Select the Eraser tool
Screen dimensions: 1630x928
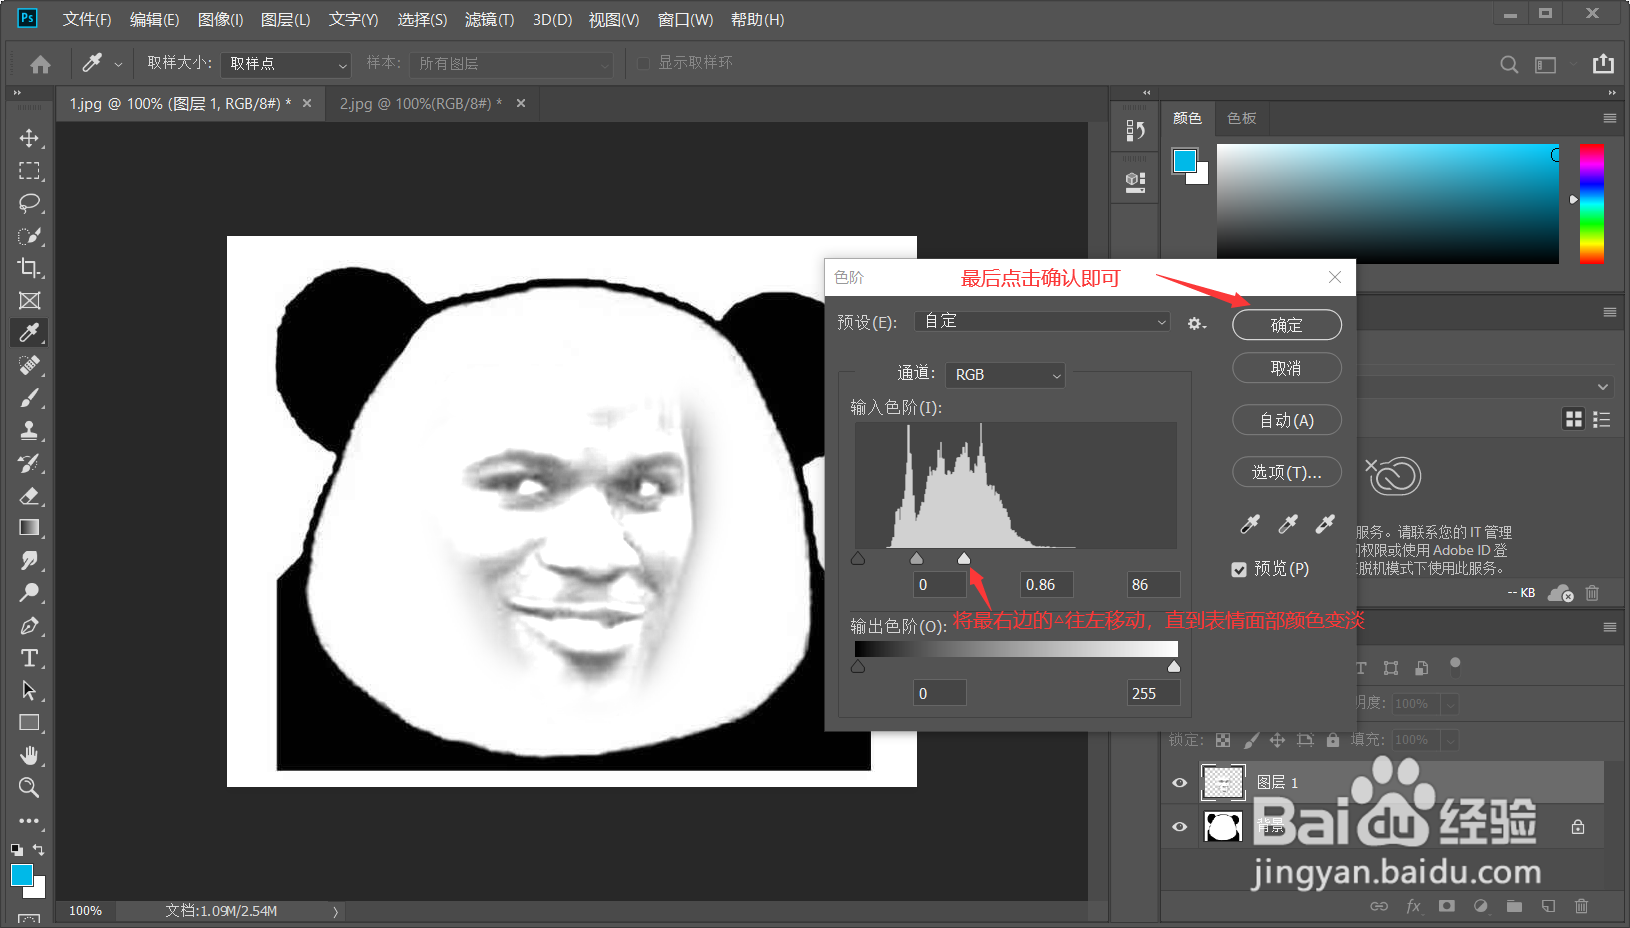pyautogui.click(x=29, y=495)
